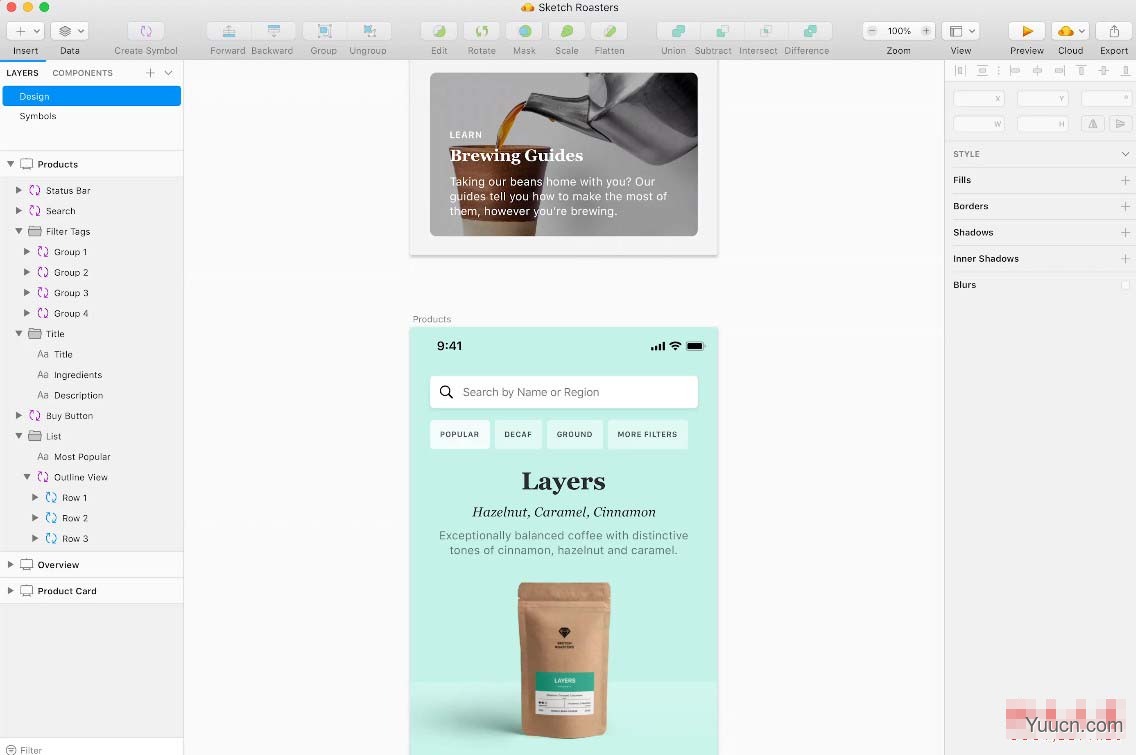This screenshot has width=1136, height=755.
Task: Switch to the Components tab
Action: 82,73
